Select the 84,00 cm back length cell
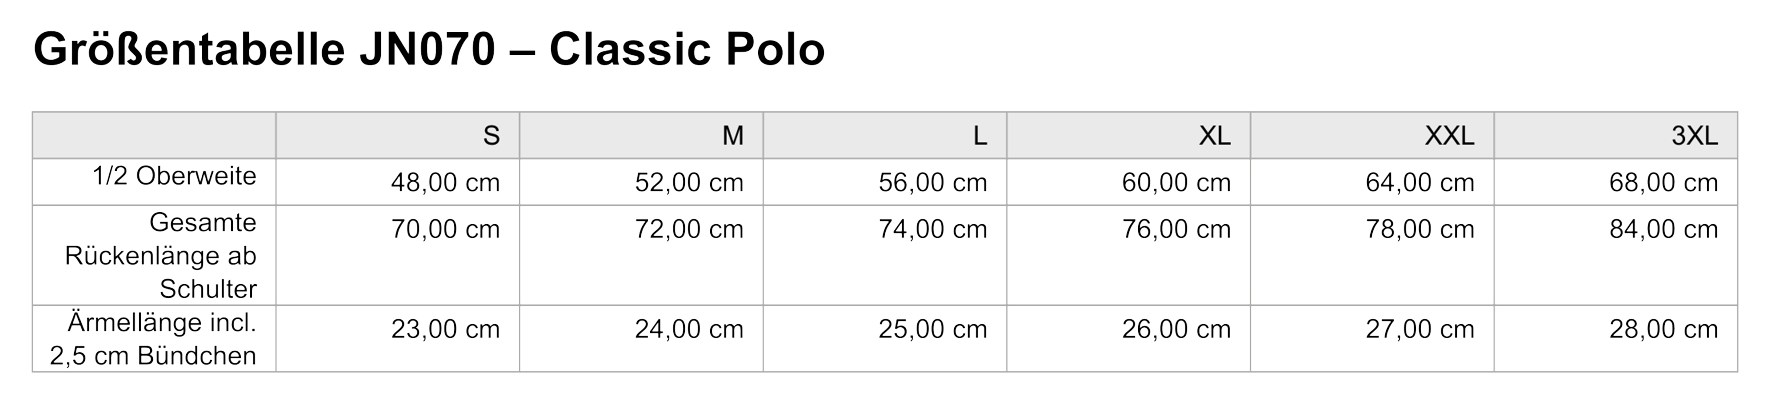1775x419 pixels. pos(1663,230)
